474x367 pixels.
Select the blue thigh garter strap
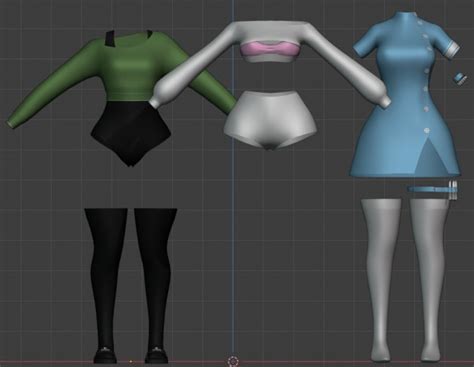tap(432, 190)
